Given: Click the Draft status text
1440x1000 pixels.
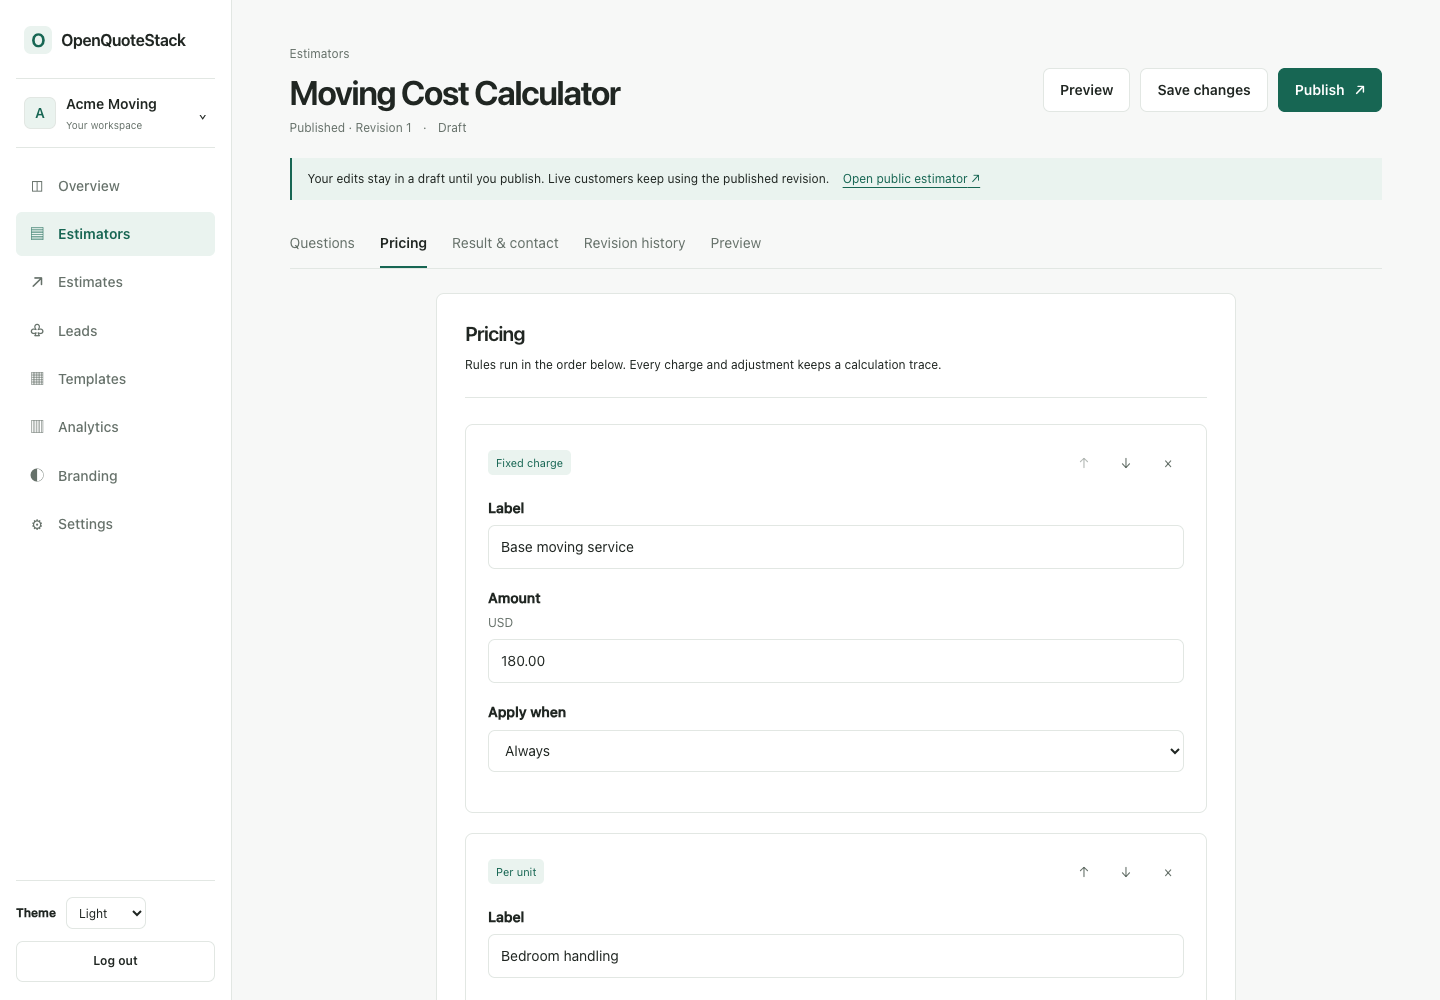Looking at the screenshot, I should click(x=452, y=128).
